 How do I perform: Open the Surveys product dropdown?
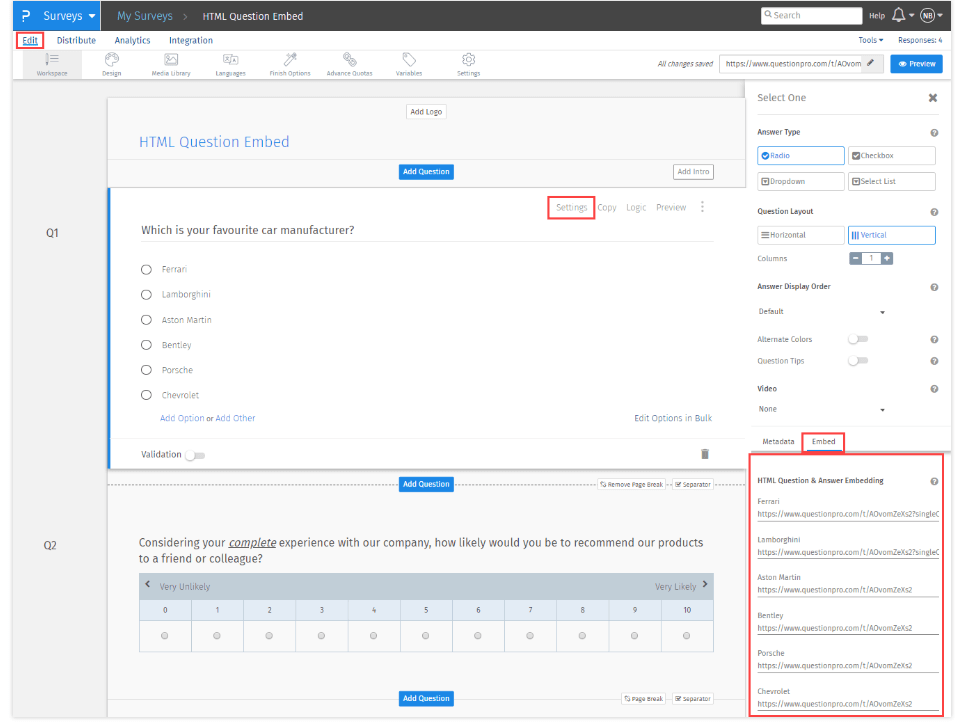(x=69, y=16)
